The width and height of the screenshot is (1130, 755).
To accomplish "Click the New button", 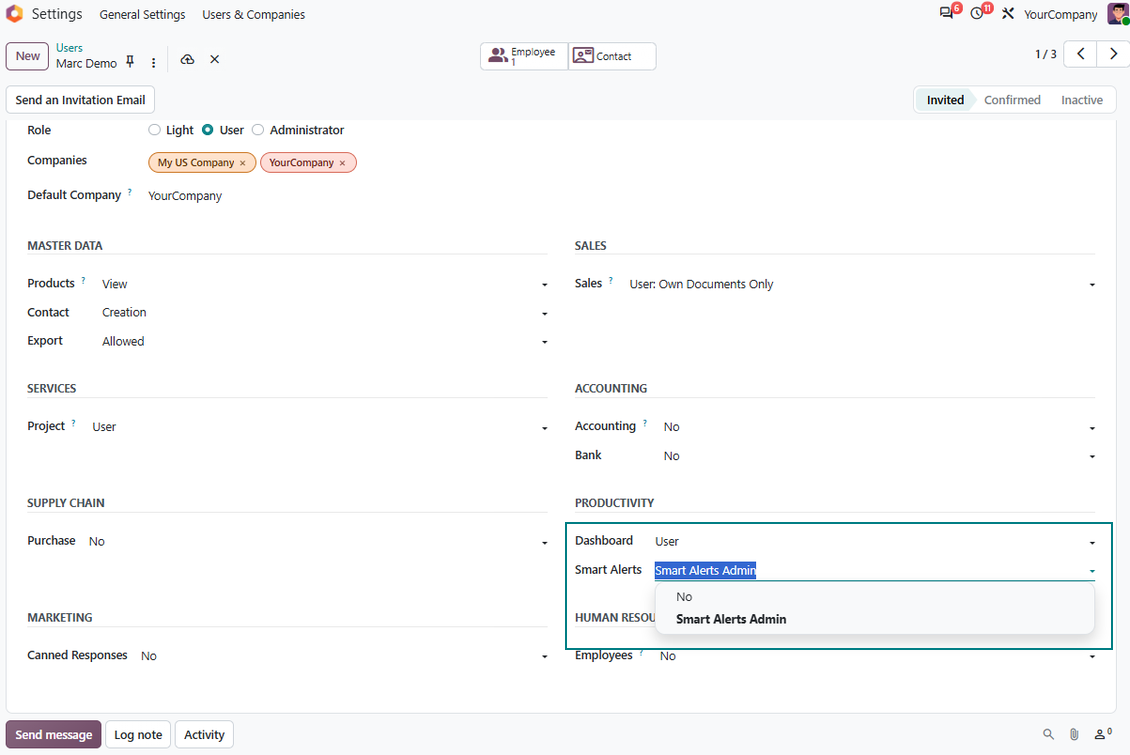I will 27,56.
